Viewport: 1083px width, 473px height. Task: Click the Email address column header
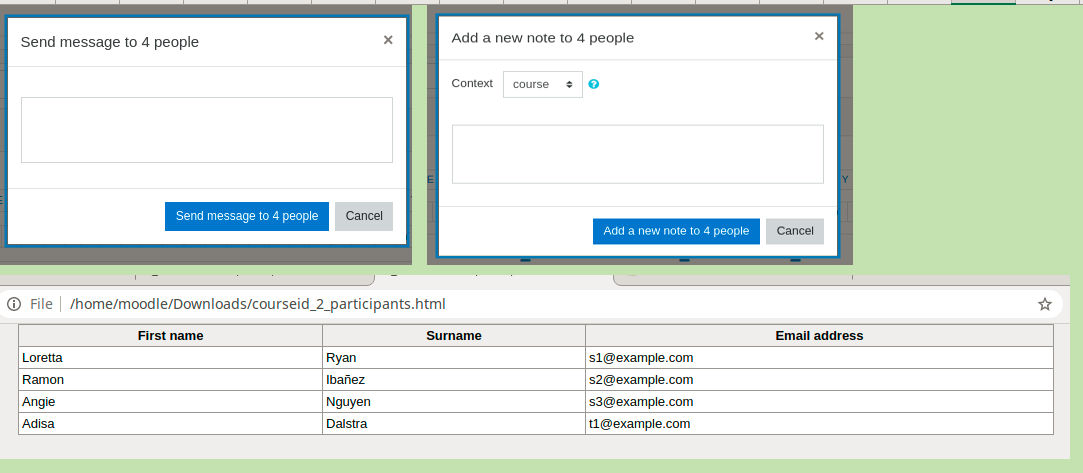(819, 336)
